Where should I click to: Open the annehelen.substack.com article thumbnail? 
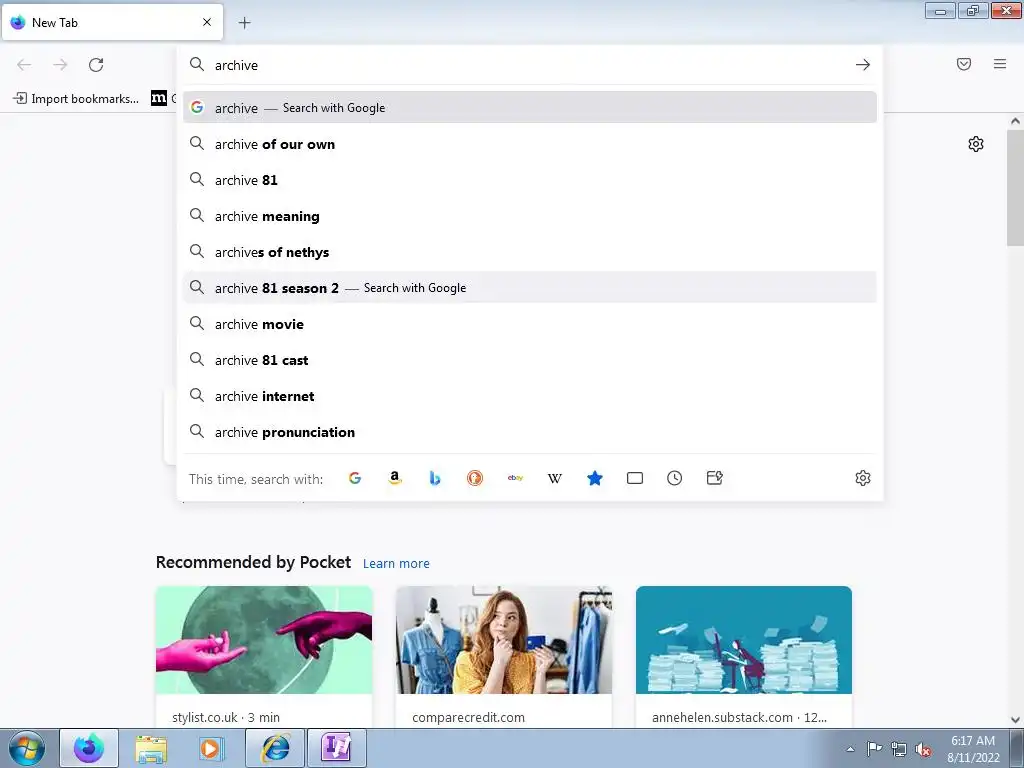744,639
